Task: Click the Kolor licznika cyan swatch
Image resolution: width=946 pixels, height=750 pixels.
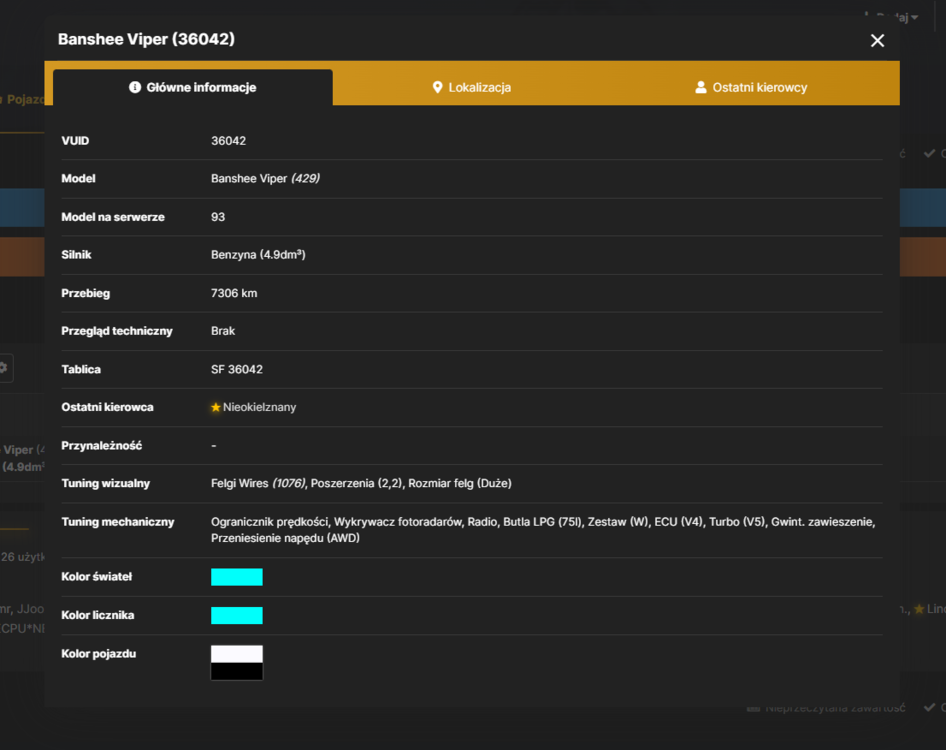Action: (x=236, y=615)
